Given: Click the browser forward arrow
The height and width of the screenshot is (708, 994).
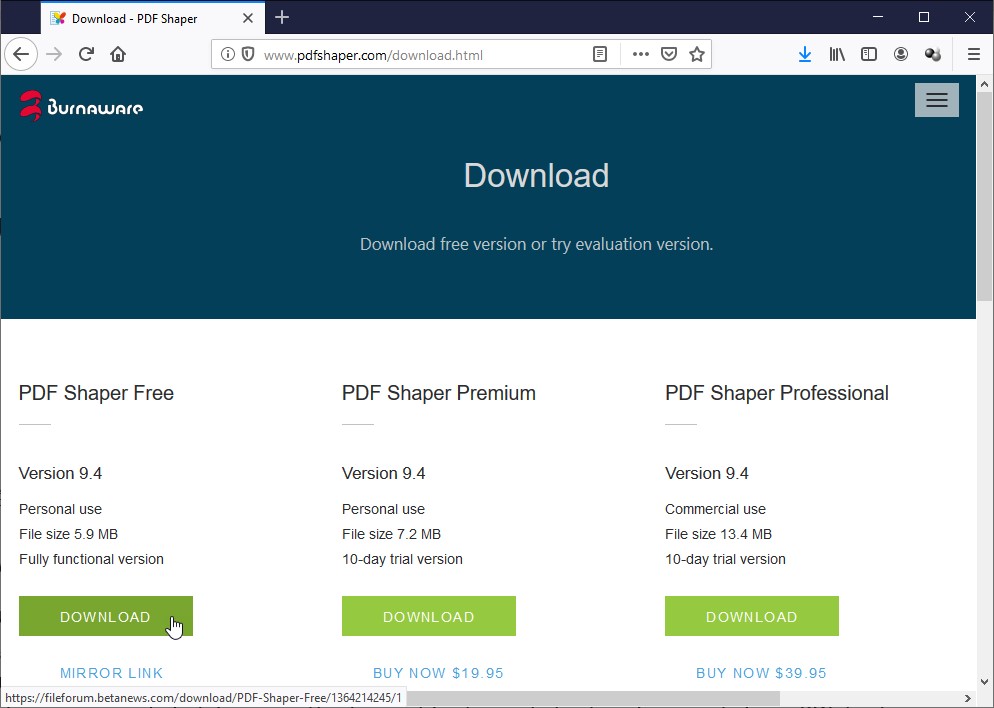Looking at the screenshot, I should tap(54, 54).
